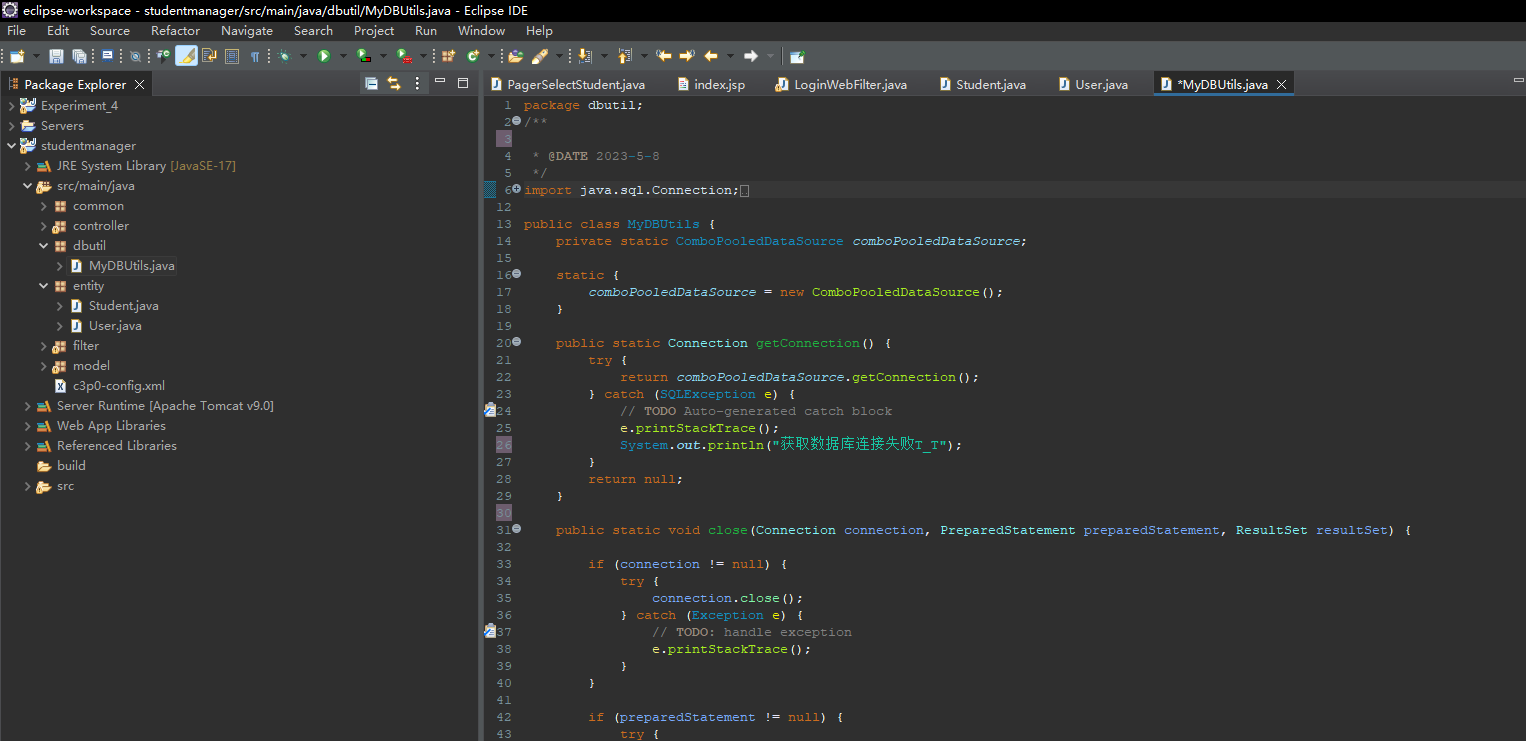Toggle Mark Occurrences highlighter button
1526x741 pixels.
click(x=186, y=56)
